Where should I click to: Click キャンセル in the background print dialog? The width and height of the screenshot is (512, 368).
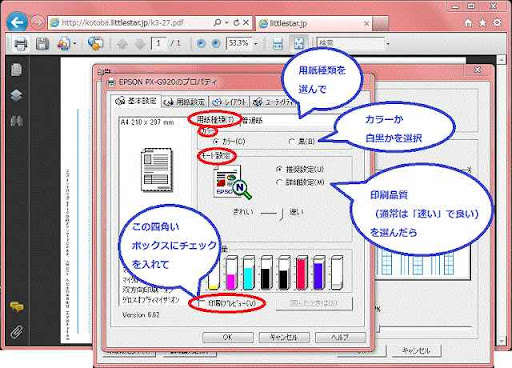416,350
